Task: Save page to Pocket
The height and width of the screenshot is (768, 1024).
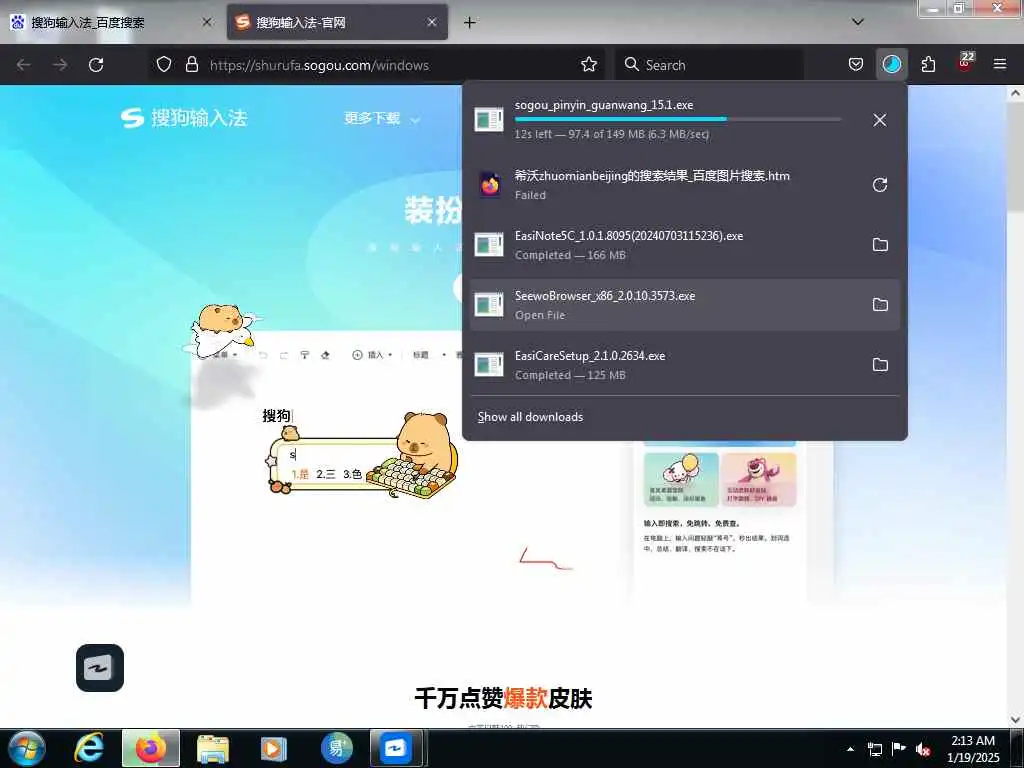Action: 856,65
